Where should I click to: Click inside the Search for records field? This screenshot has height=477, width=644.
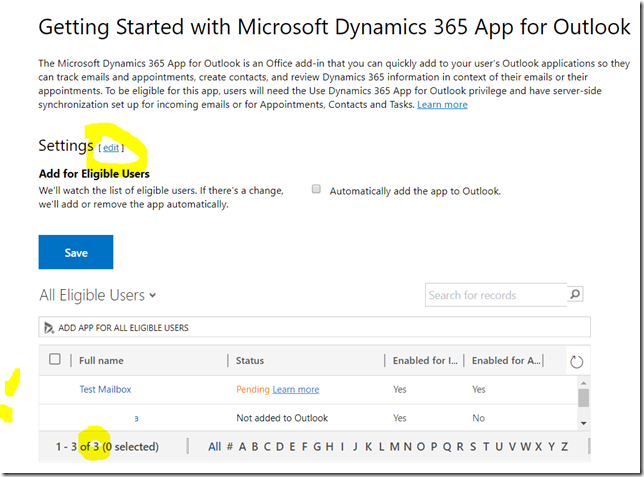pyautogui.click(x=495, y=295)
